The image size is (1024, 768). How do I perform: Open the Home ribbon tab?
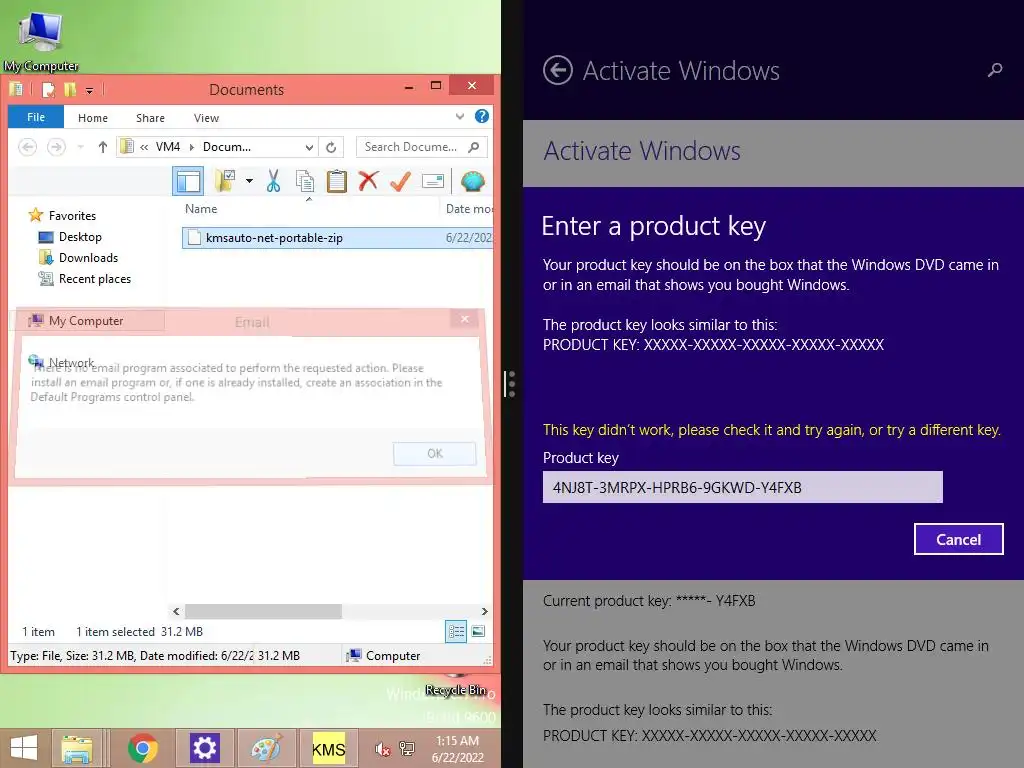coord(93,118)
